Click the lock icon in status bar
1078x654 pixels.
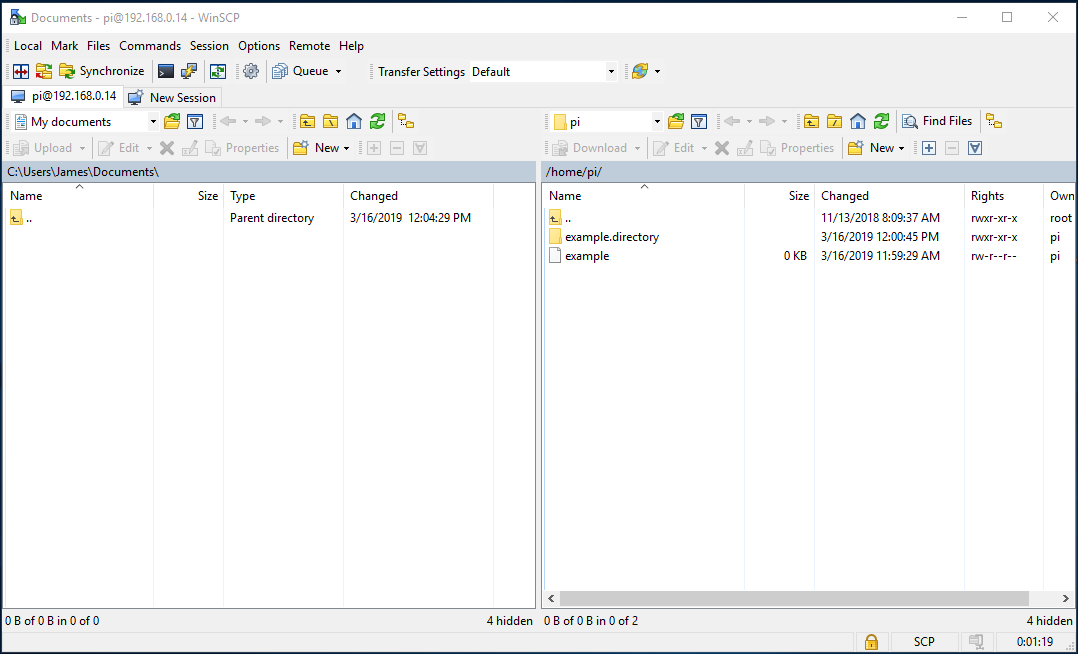(871, 642)
